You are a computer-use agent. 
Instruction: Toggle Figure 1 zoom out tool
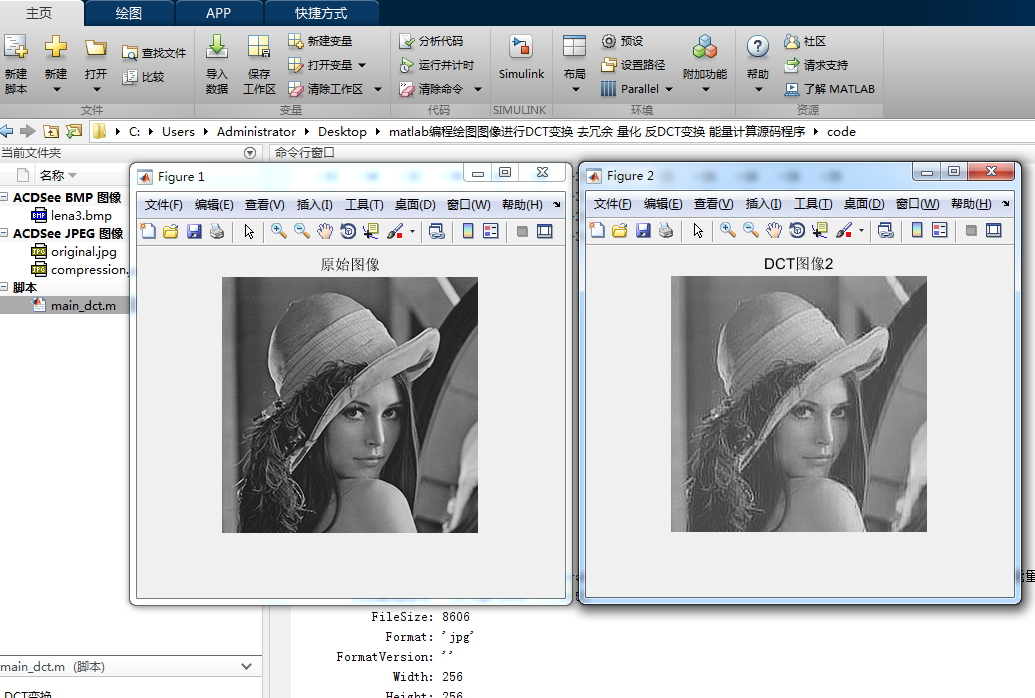click(302, 231)
